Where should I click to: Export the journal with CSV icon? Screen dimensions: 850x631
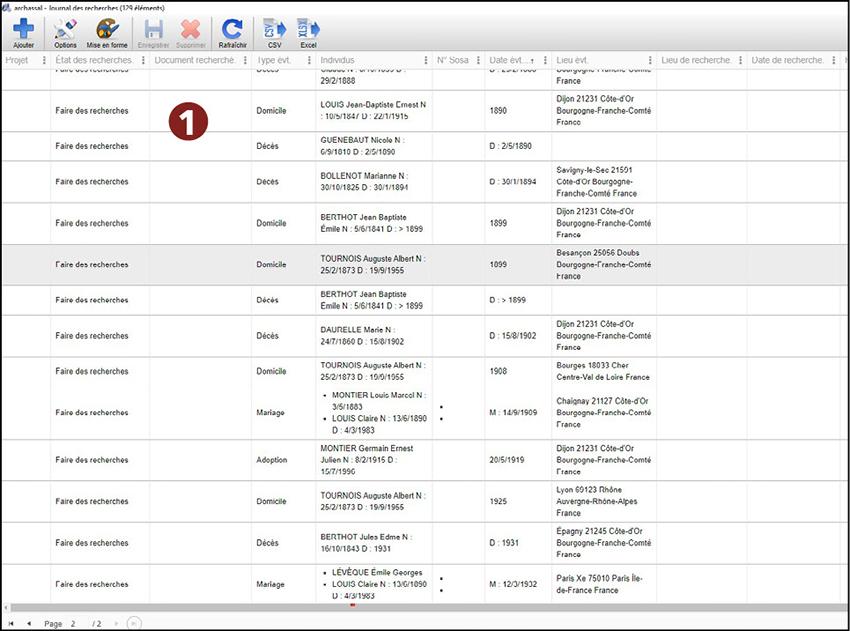[274, 29]
